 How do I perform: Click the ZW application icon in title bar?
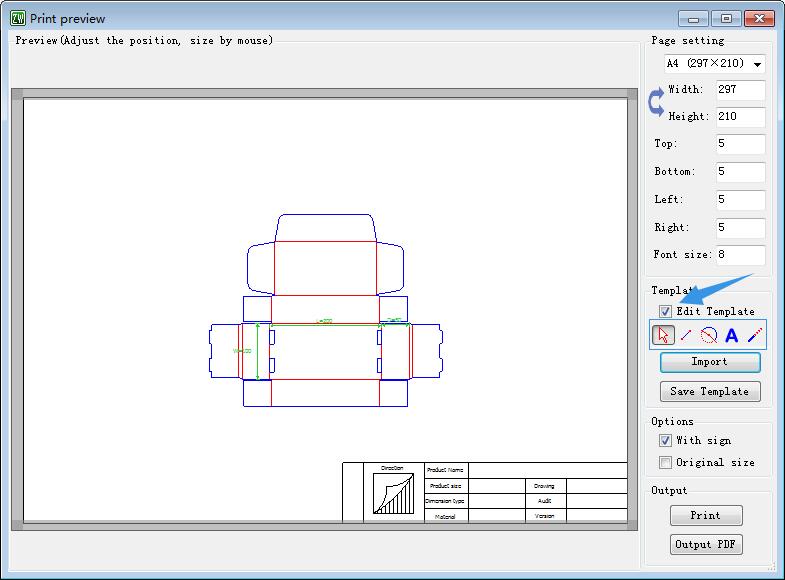(x=18, y=19)
